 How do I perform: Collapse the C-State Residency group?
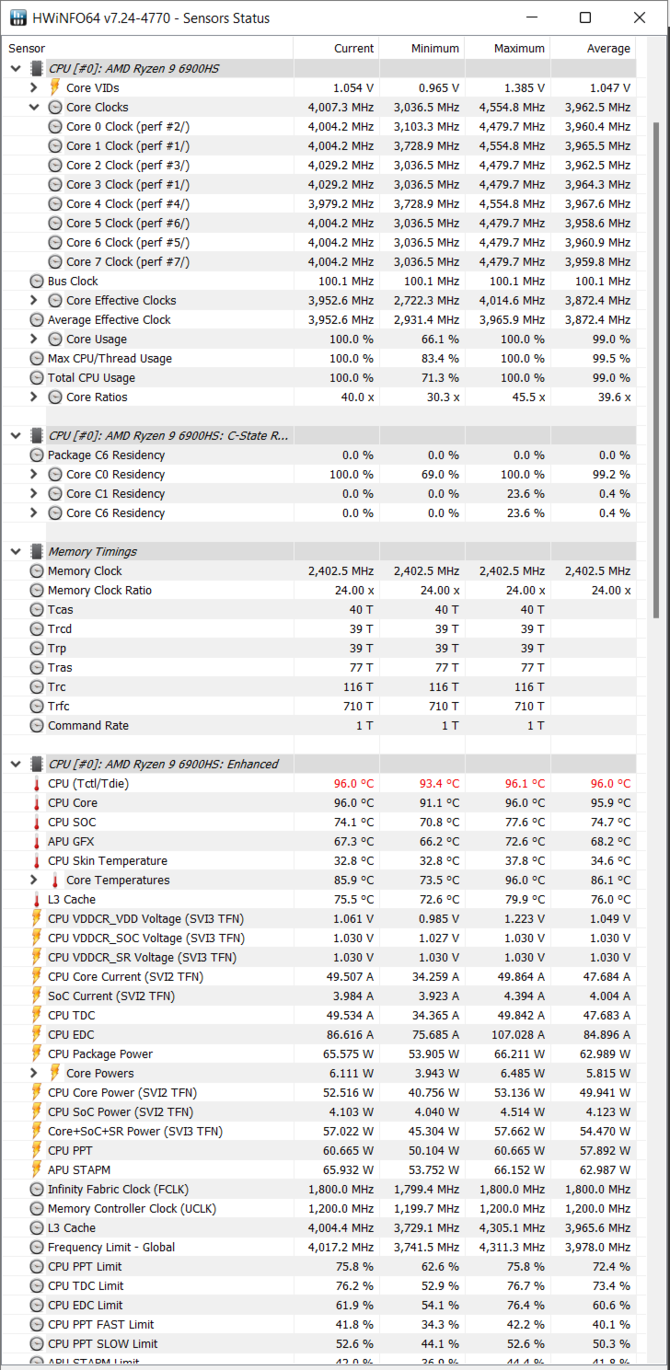pyautogui.click(x=15, y=435)
